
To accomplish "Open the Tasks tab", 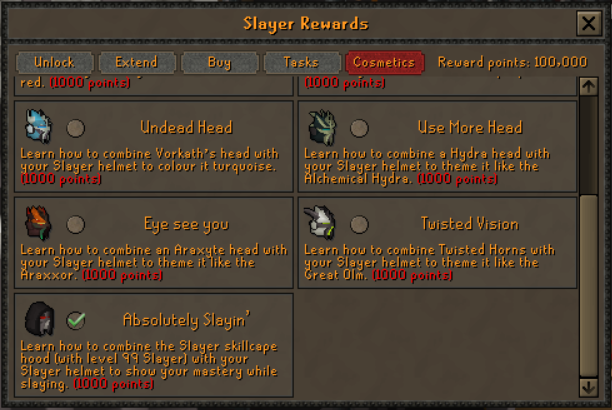I will pos(302,62).
